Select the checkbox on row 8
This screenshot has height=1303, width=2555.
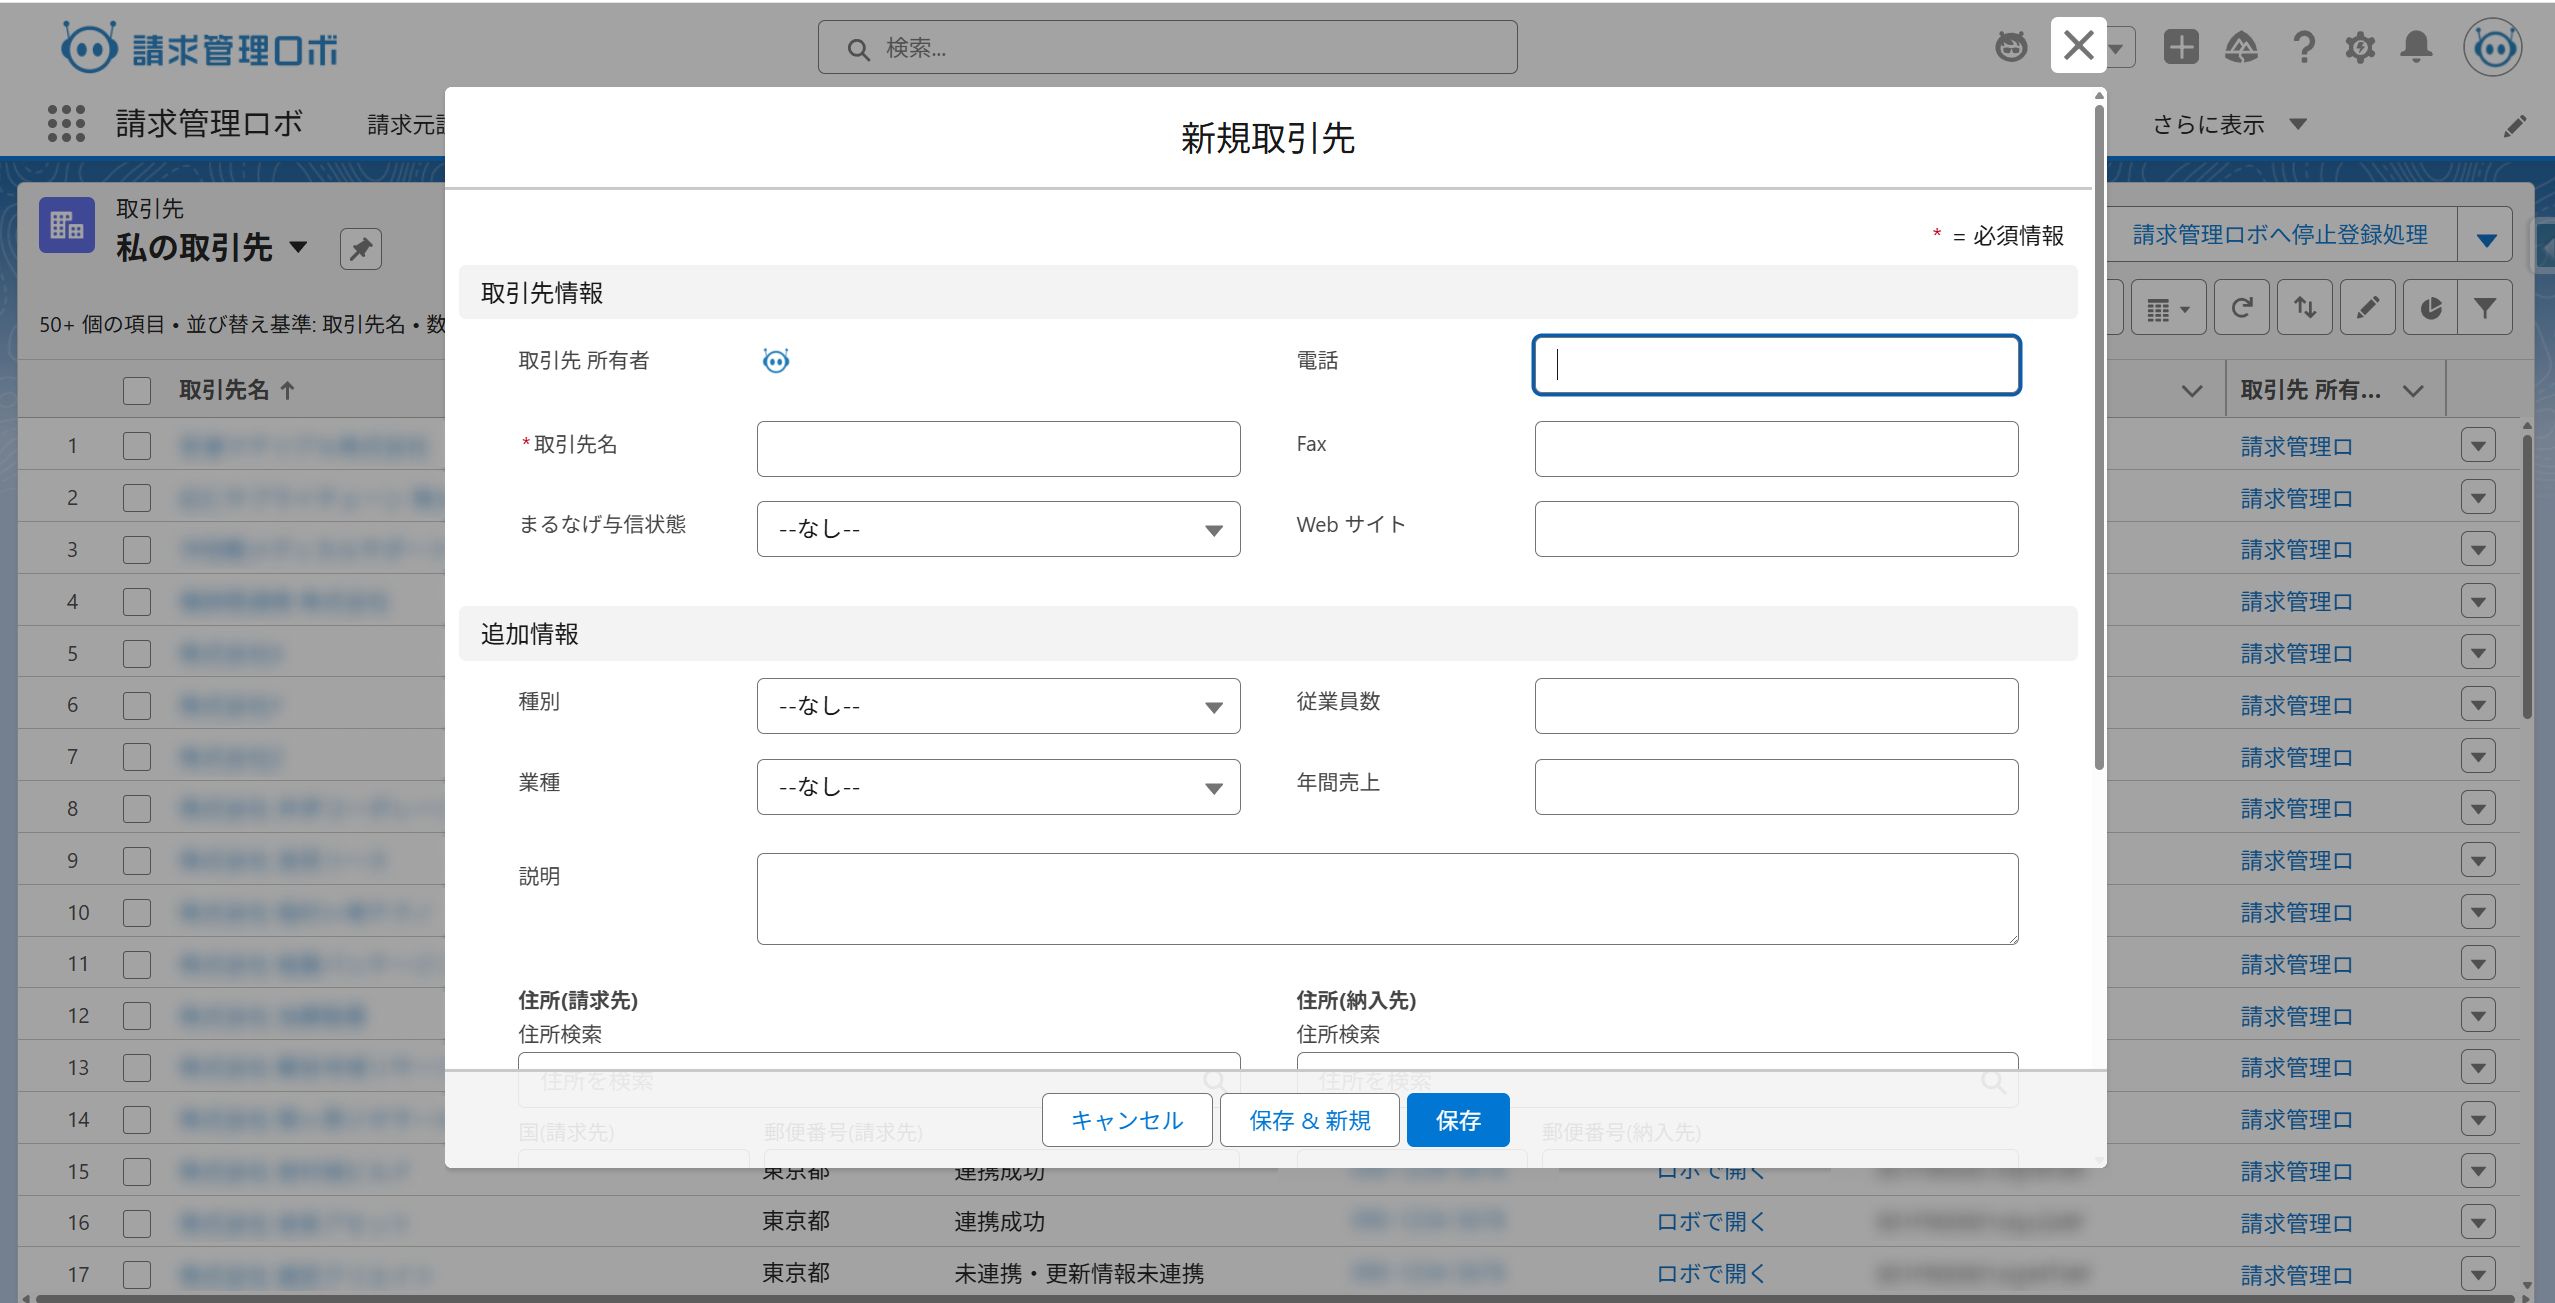click(137, 809)
